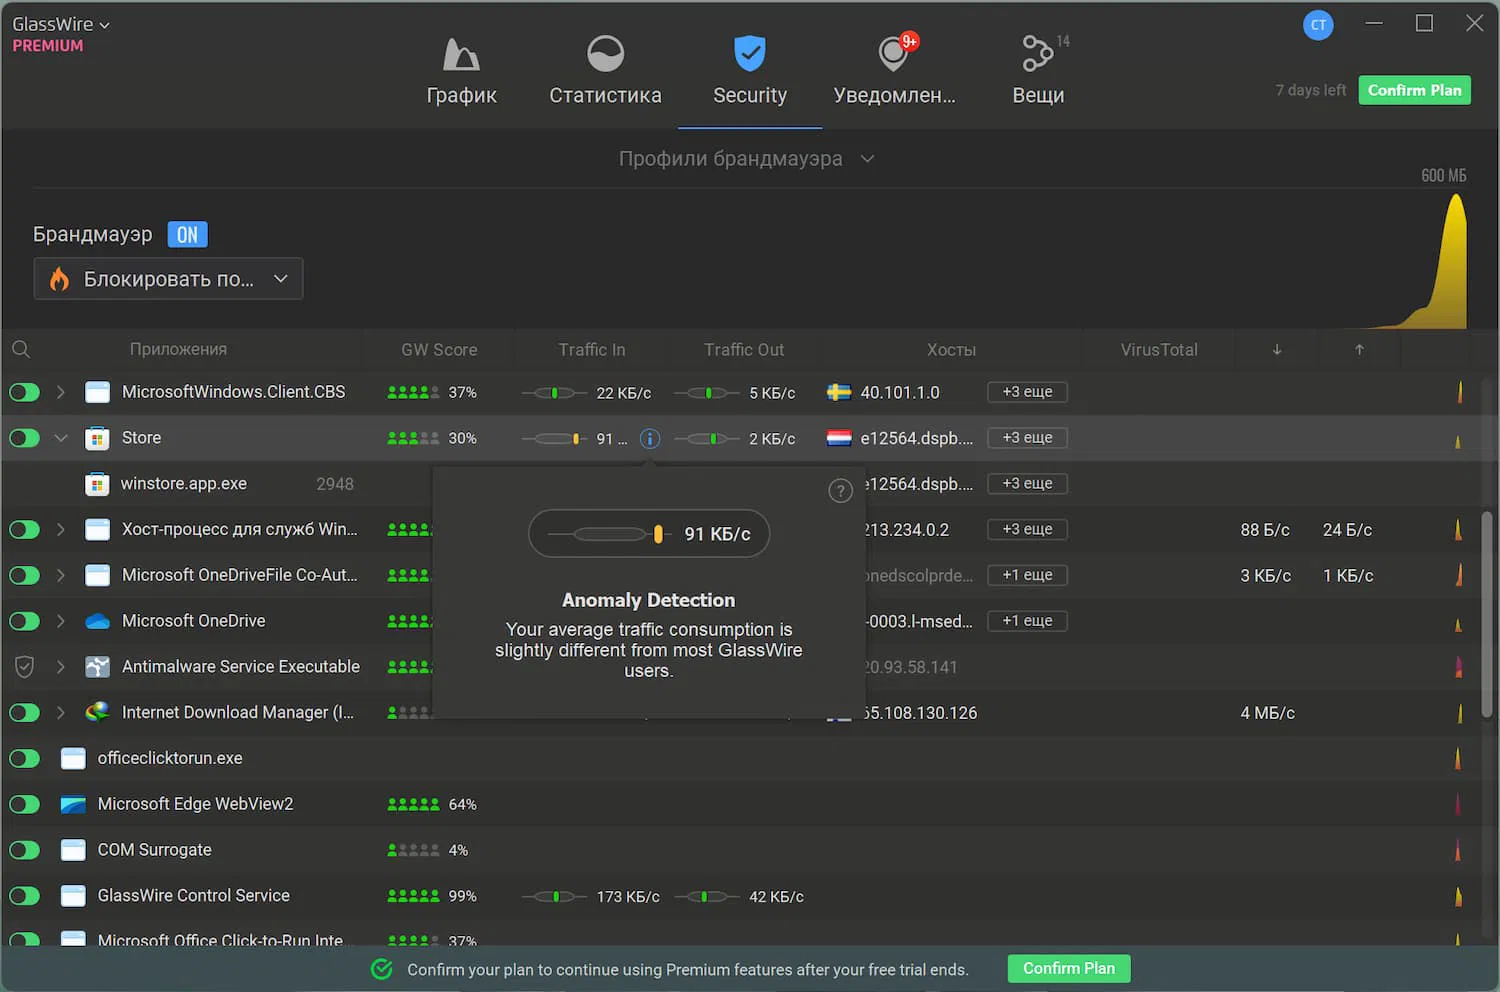Toggle firewall for officeclicktorun.exe
The image size is (1500, 992).
25,758
